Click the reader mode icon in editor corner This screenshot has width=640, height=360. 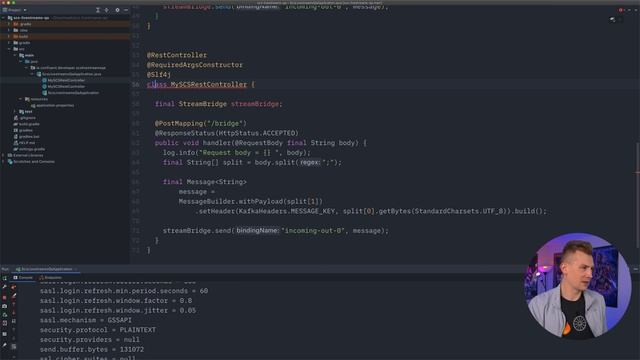point(613,19)
